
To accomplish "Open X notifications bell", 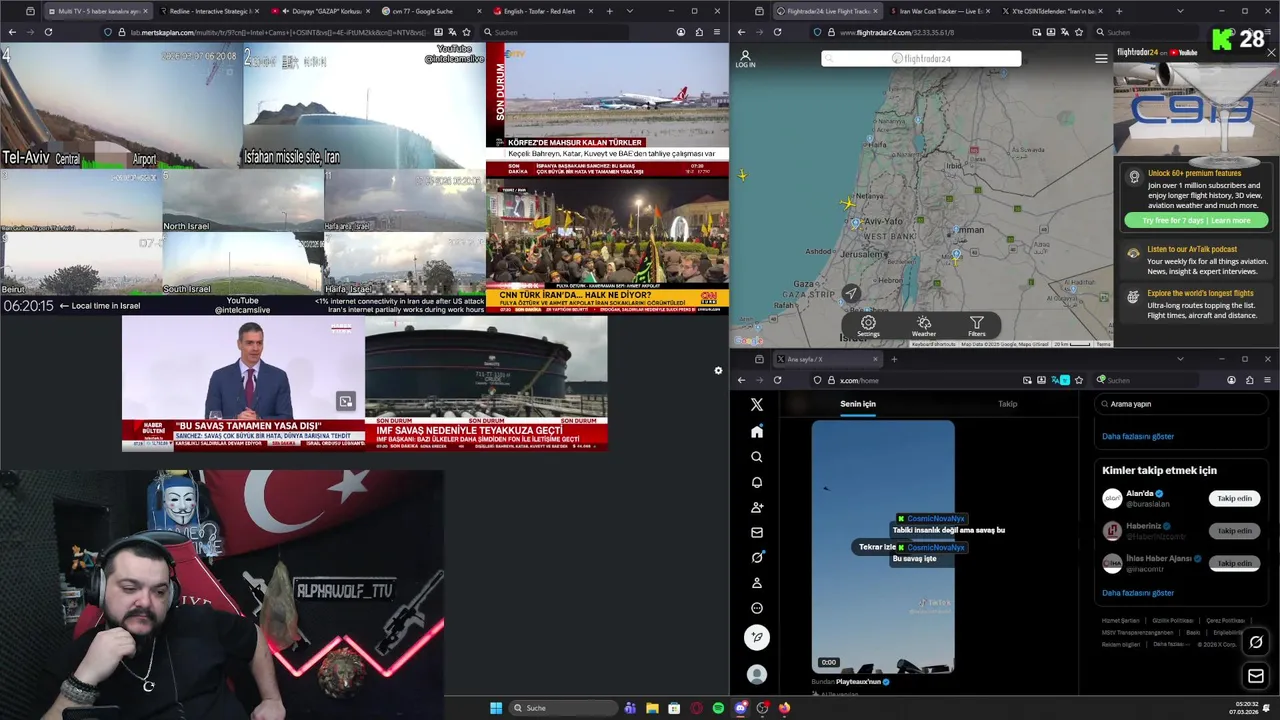I will (x=757, y=482).
